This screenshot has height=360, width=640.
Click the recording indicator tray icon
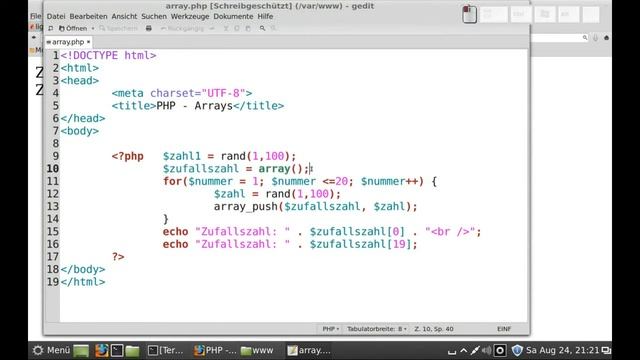500,350
